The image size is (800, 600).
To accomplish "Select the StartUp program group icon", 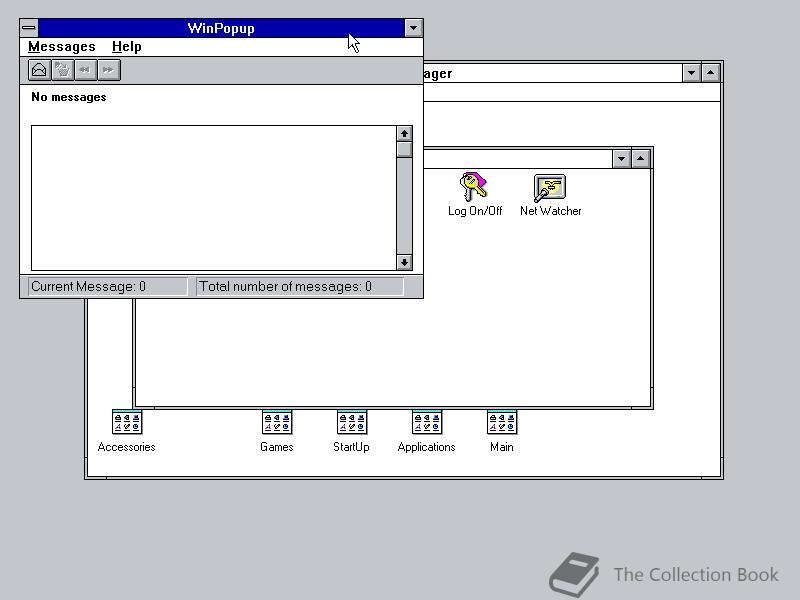I will (352, 431).
